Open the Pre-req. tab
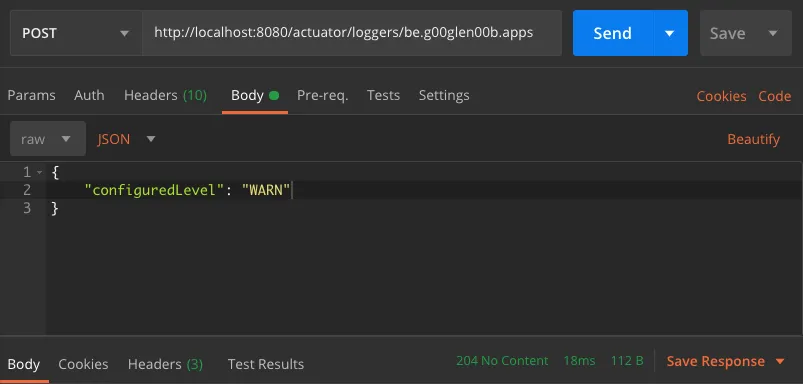 click(x=323, y=95)
